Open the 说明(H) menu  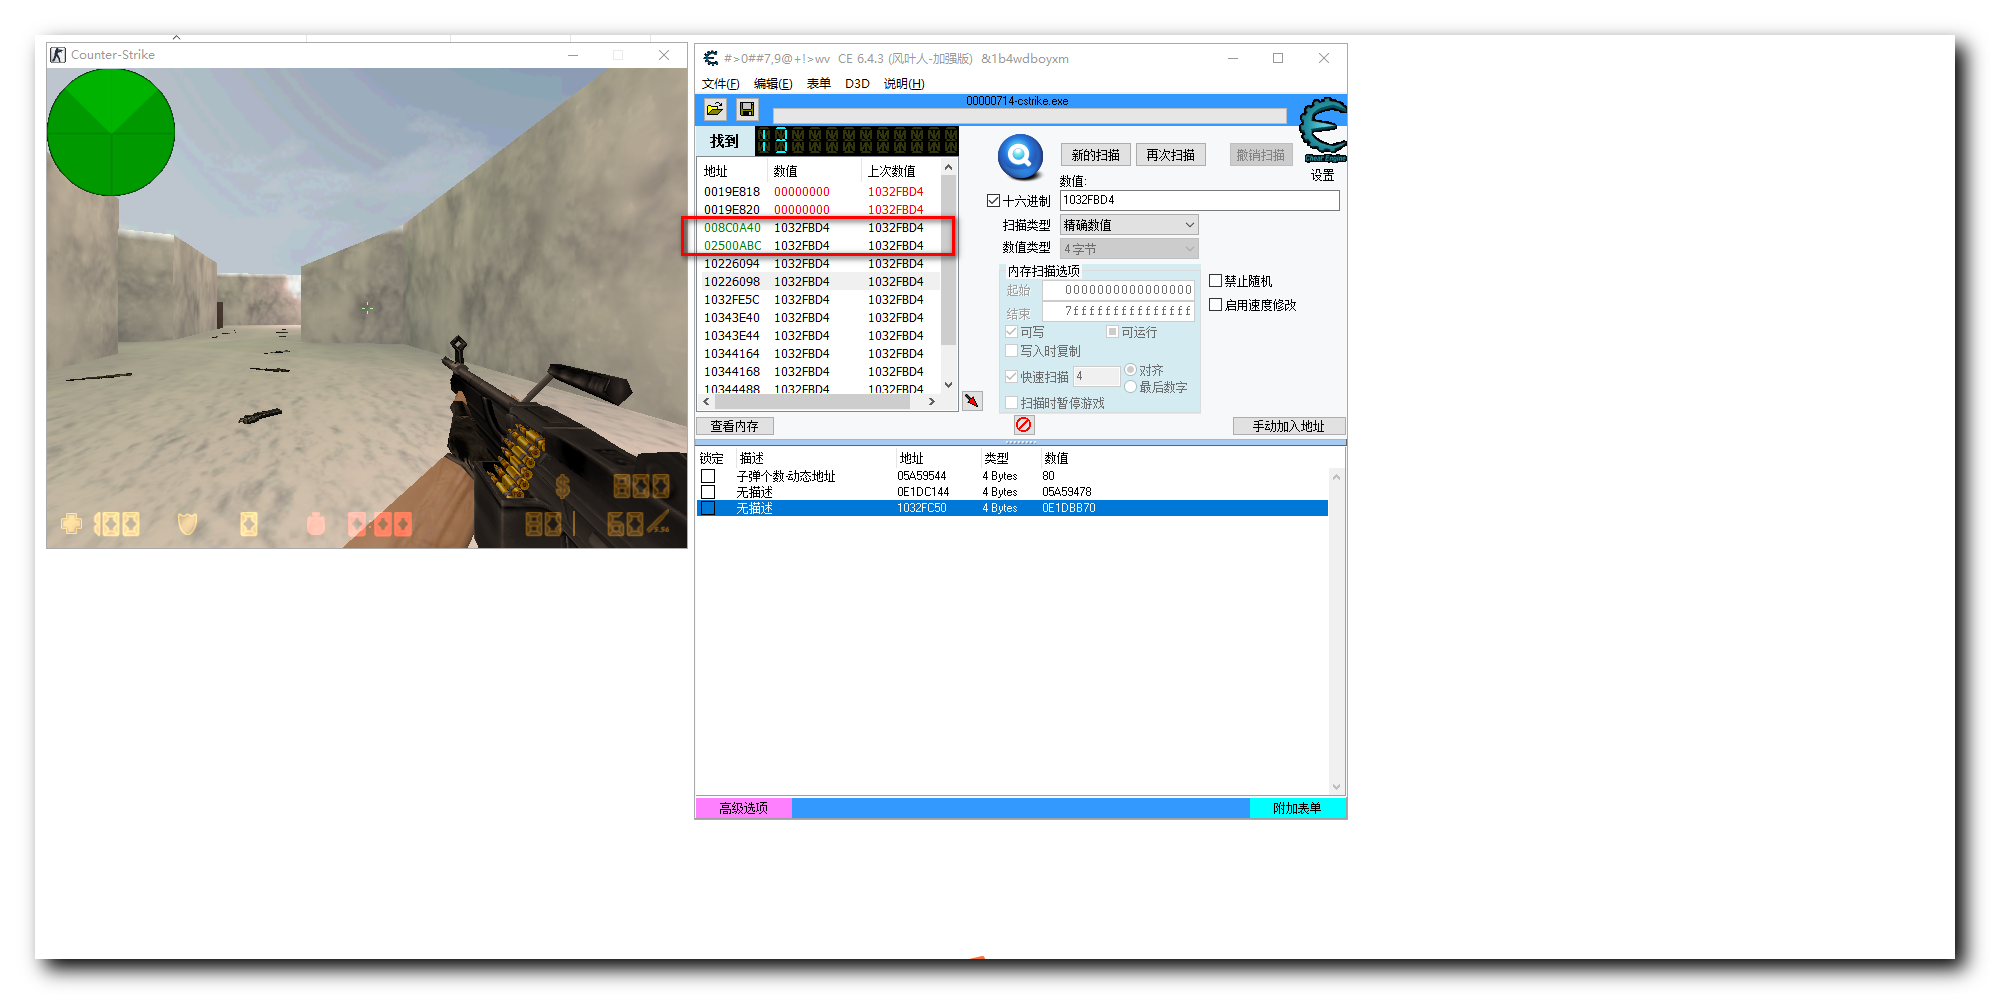904,84
